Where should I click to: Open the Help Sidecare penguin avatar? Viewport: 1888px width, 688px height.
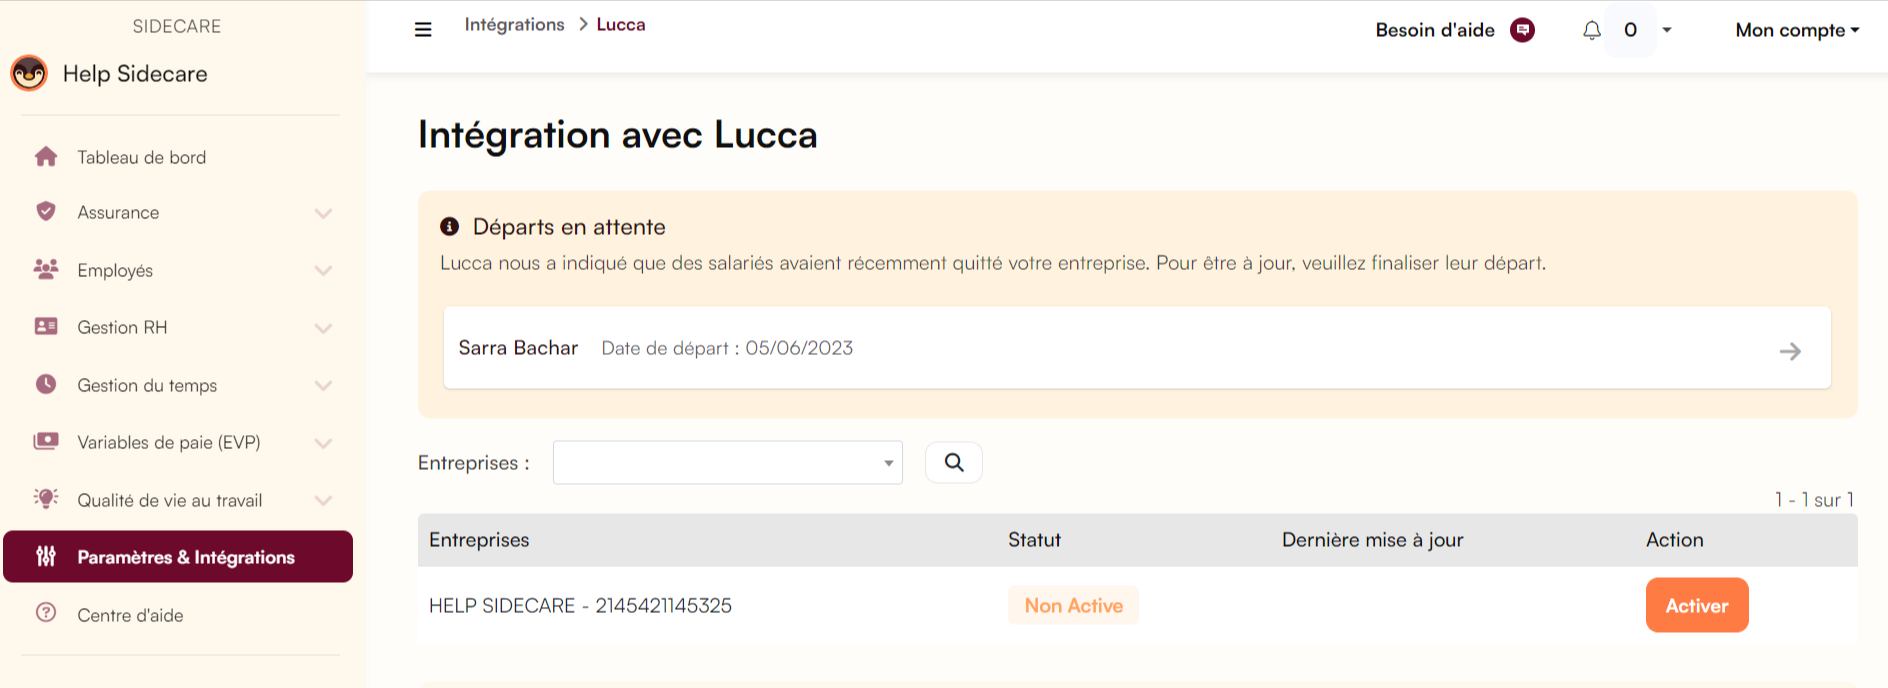coord(30,73)
